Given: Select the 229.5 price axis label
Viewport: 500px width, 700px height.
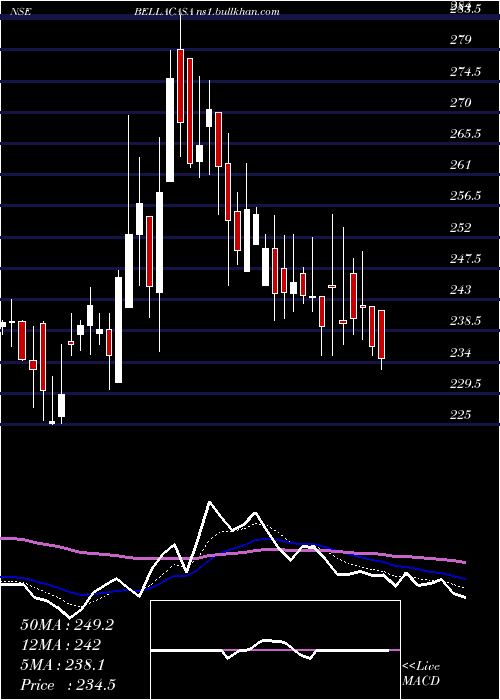Looking at the screenshot, I should pos(466,383).
